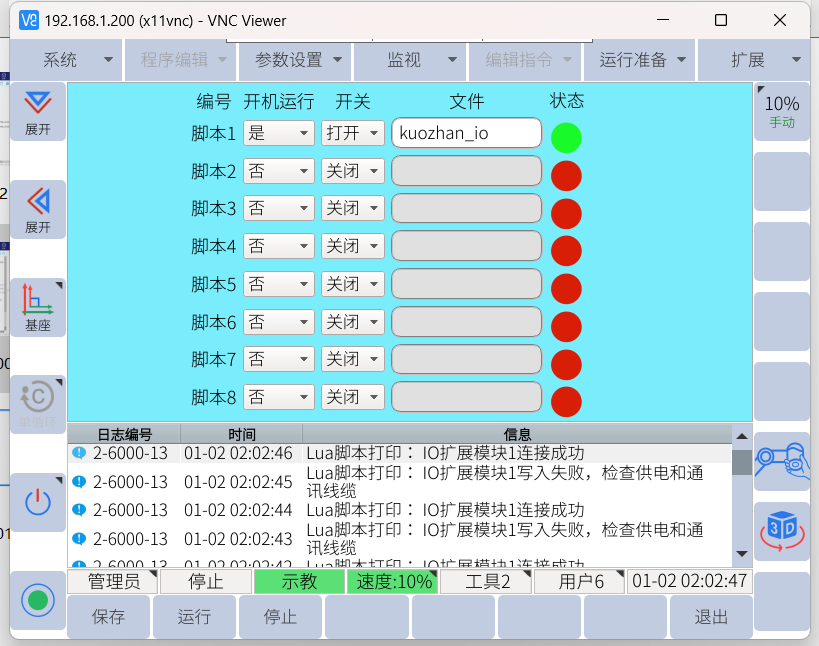Click the 退出 button
The image size is (819, 646).
point(711,617)
